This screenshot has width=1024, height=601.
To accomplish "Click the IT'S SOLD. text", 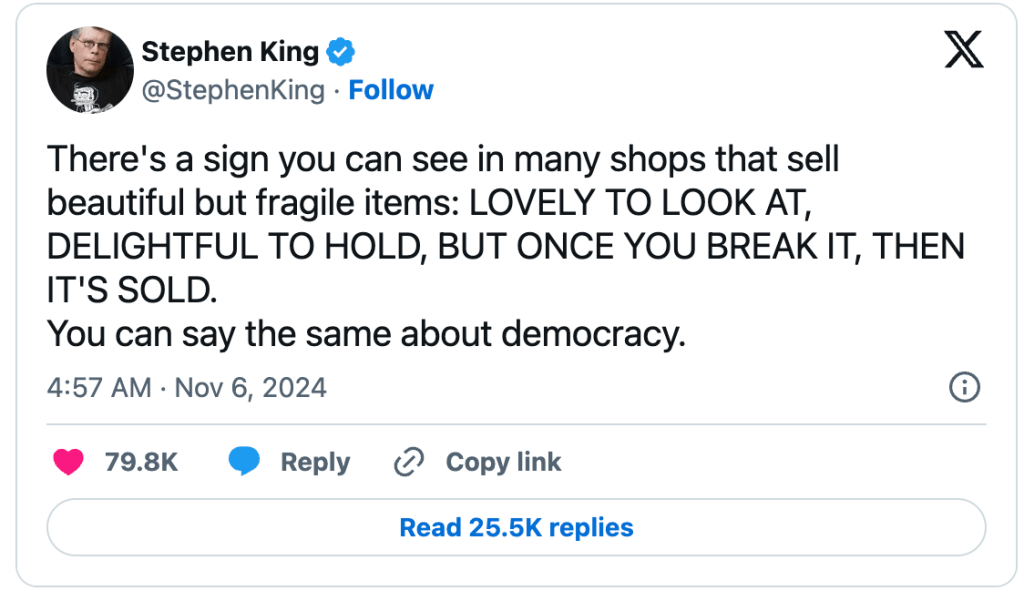I will click(131, 291).
